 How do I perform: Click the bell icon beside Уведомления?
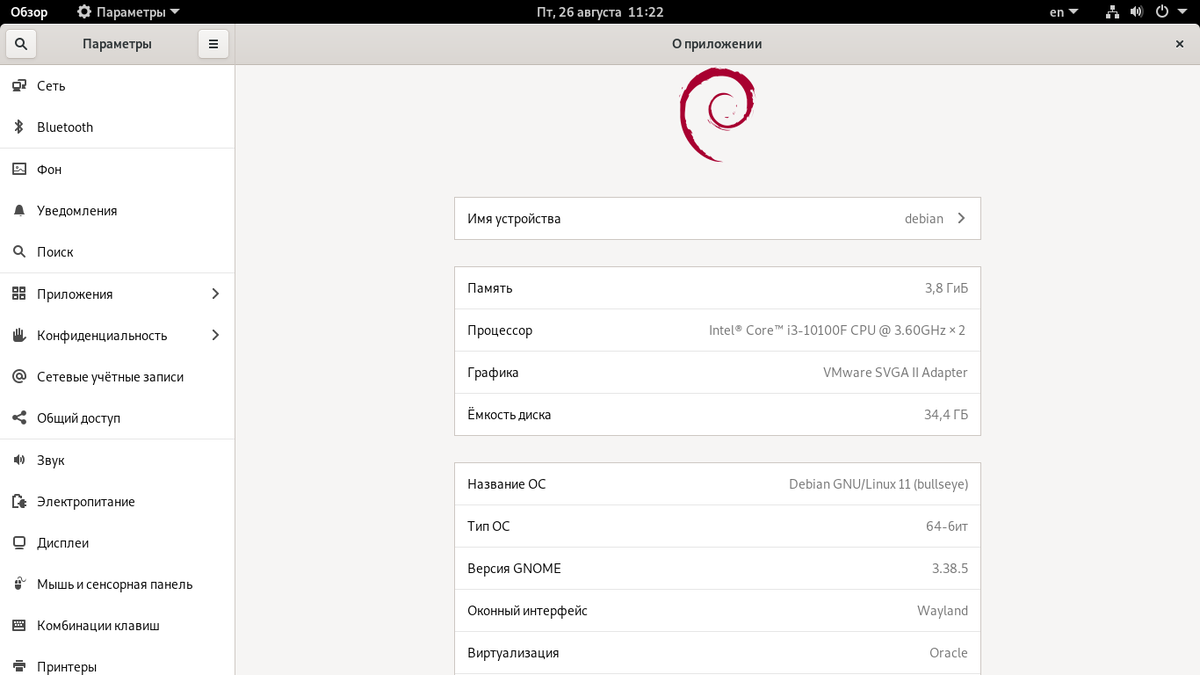[x=18, y=211]
